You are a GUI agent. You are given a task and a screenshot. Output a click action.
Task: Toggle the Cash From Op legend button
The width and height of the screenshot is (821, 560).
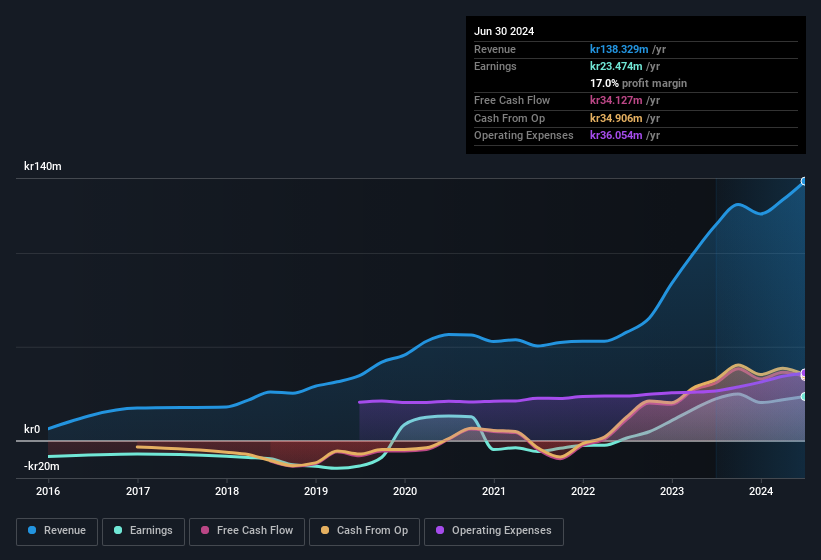(x=364, y=531)
